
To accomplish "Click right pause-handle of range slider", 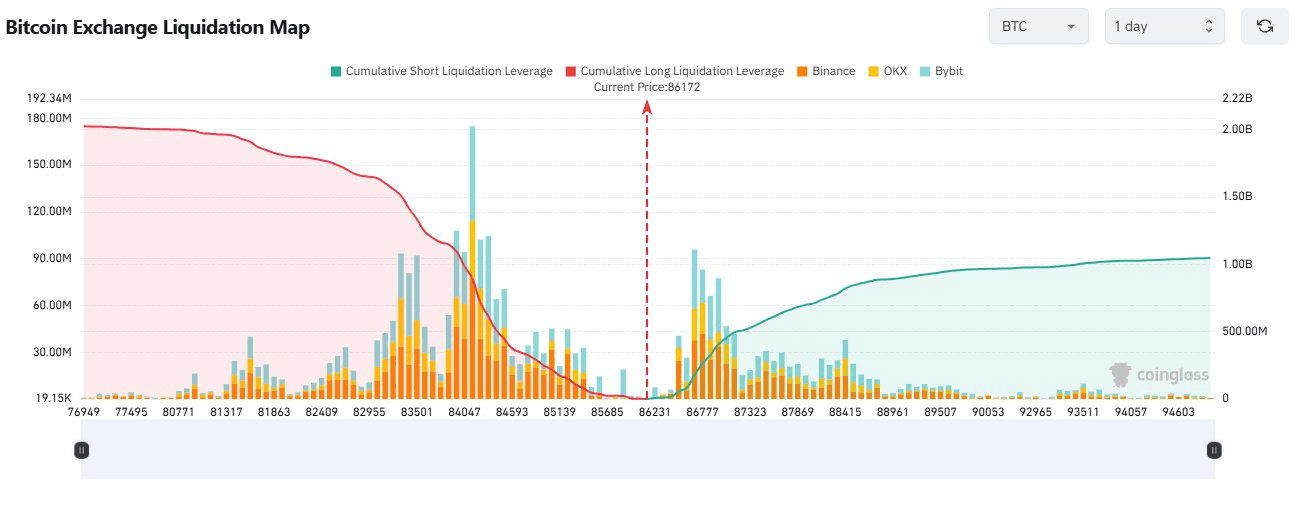I will point(1214,450).
